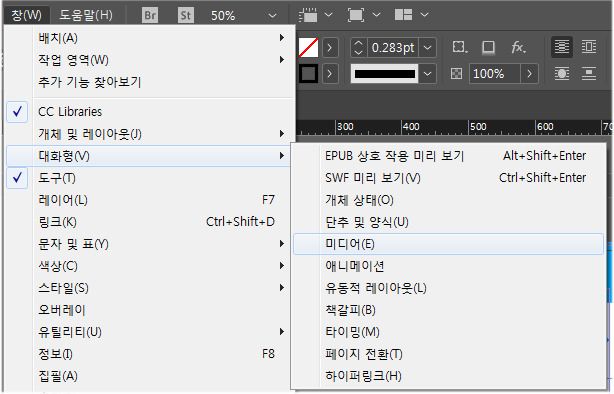
Task: Open 개체 및 레이아웃(J) submenu
Action: coord(150,134)
